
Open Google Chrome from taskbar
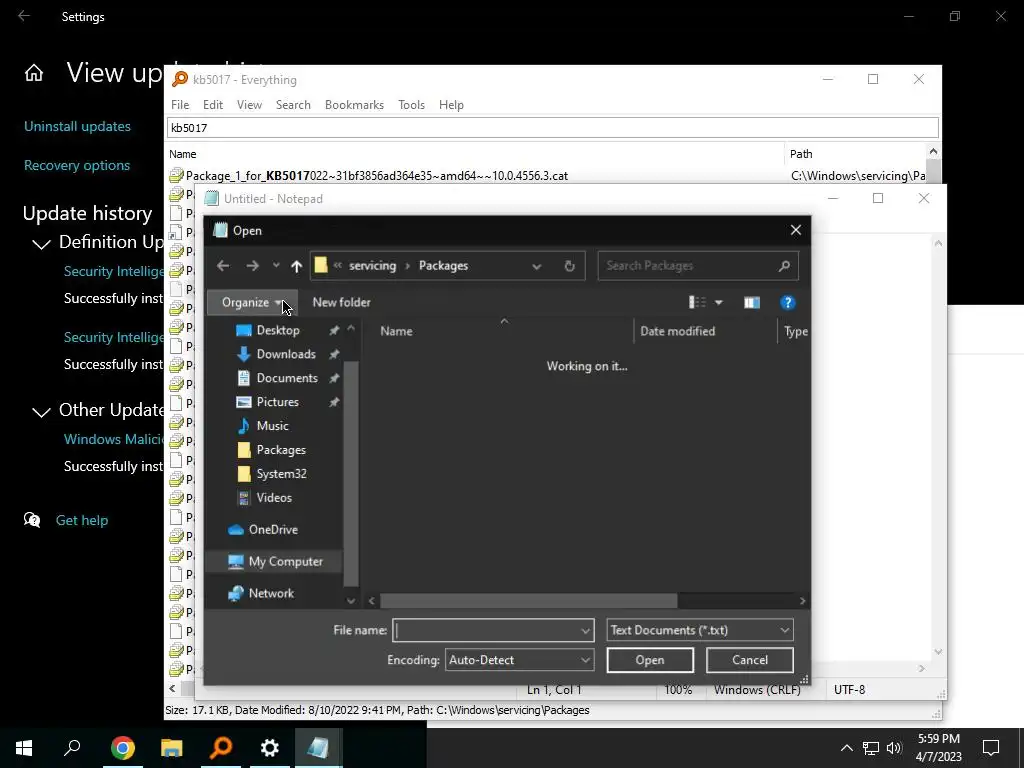[122, 748]
